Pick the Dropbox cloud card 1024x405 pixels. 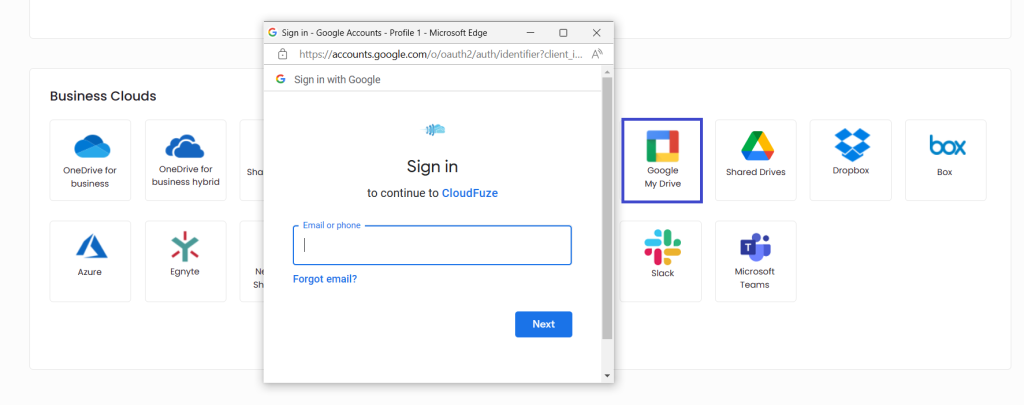pos(850,160)
